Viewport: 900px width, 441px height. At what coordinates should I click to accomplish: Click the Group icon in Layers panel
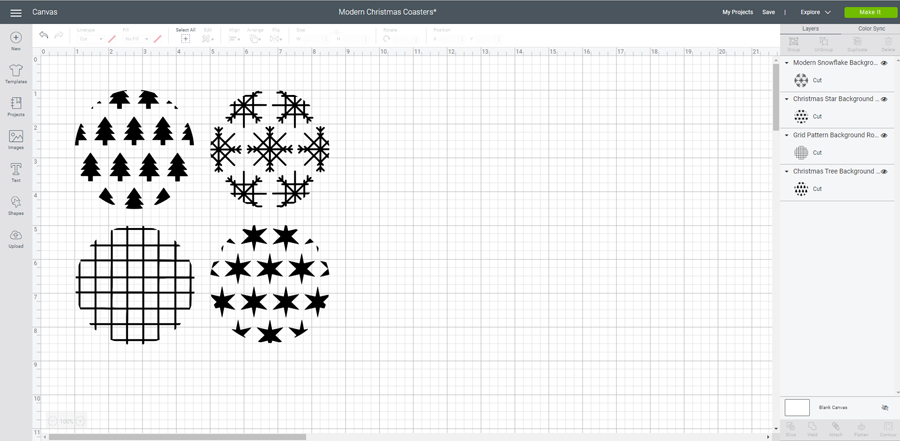(794, 41)
